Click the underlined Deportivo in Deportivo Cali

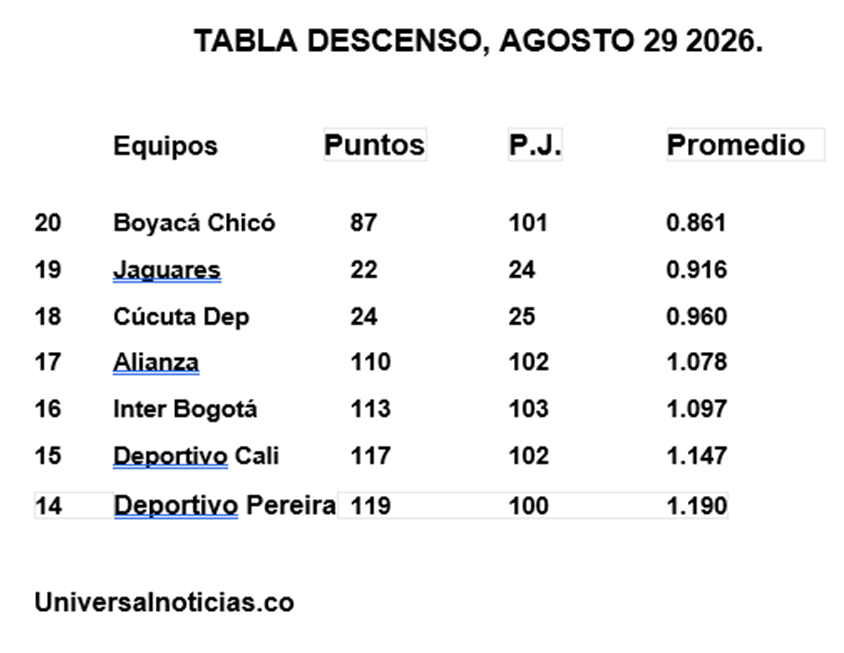pyautogui.click(x=171, y=456)
